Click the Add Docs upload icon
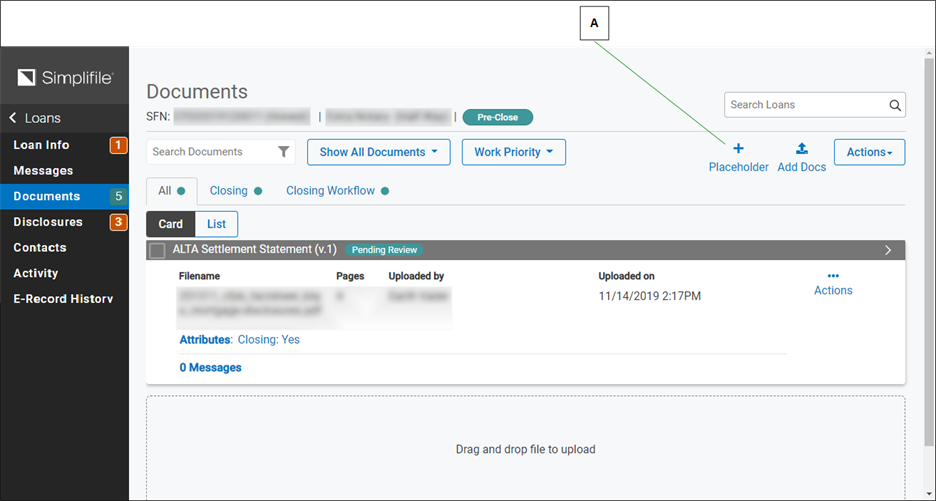The width and height of the screenshot is (936, 501). pos(802,148)
